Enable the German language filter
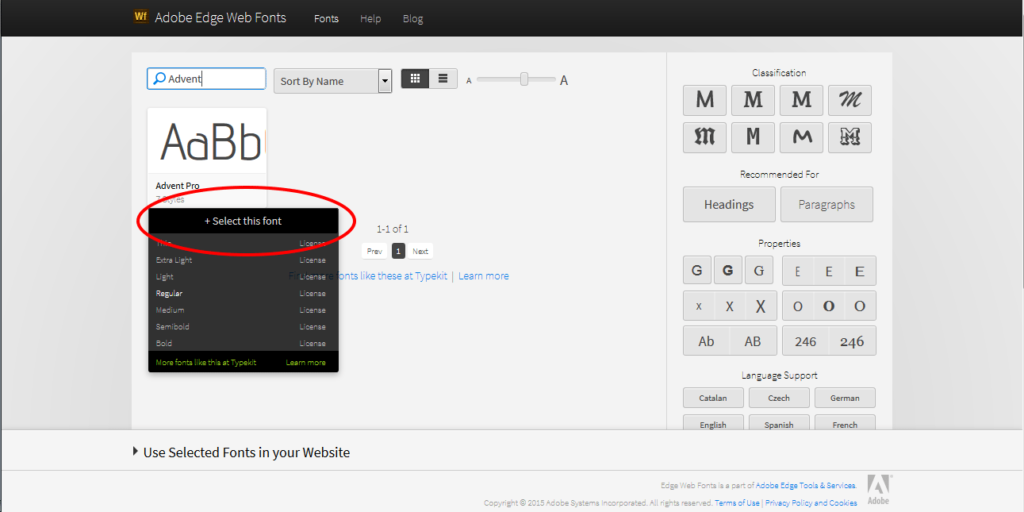 point(844,398)
